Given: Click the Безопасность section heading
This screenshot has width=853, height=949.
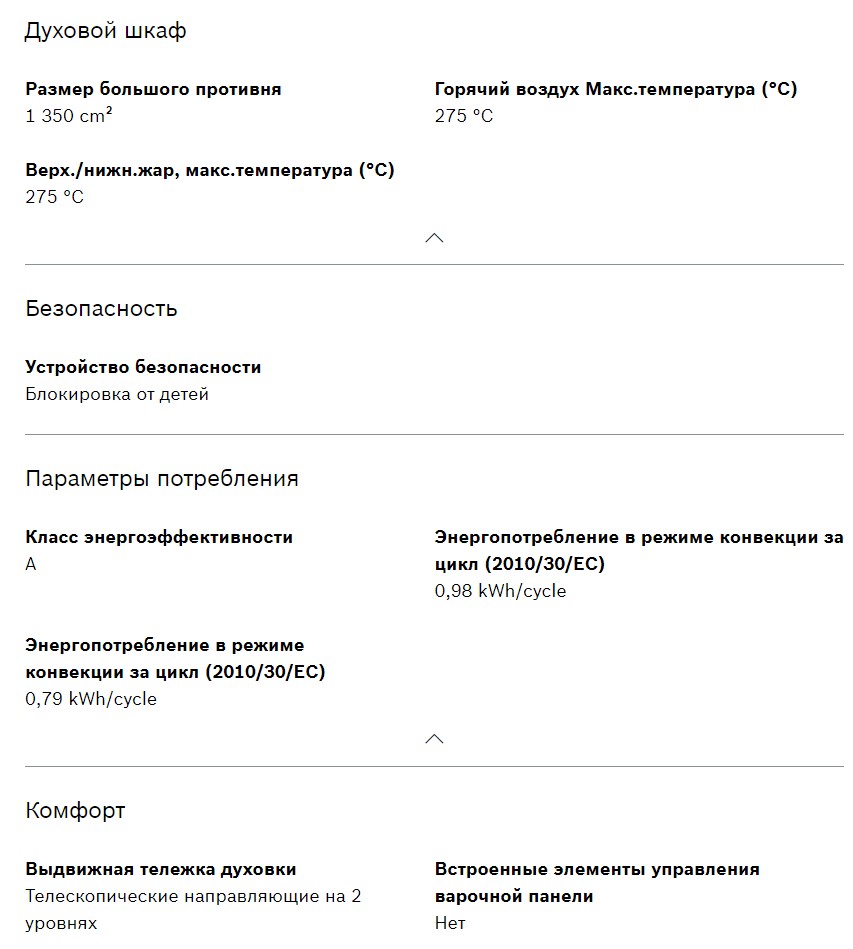Looking at the screenshot, I should pyautogui.click(x=101, y=308).
